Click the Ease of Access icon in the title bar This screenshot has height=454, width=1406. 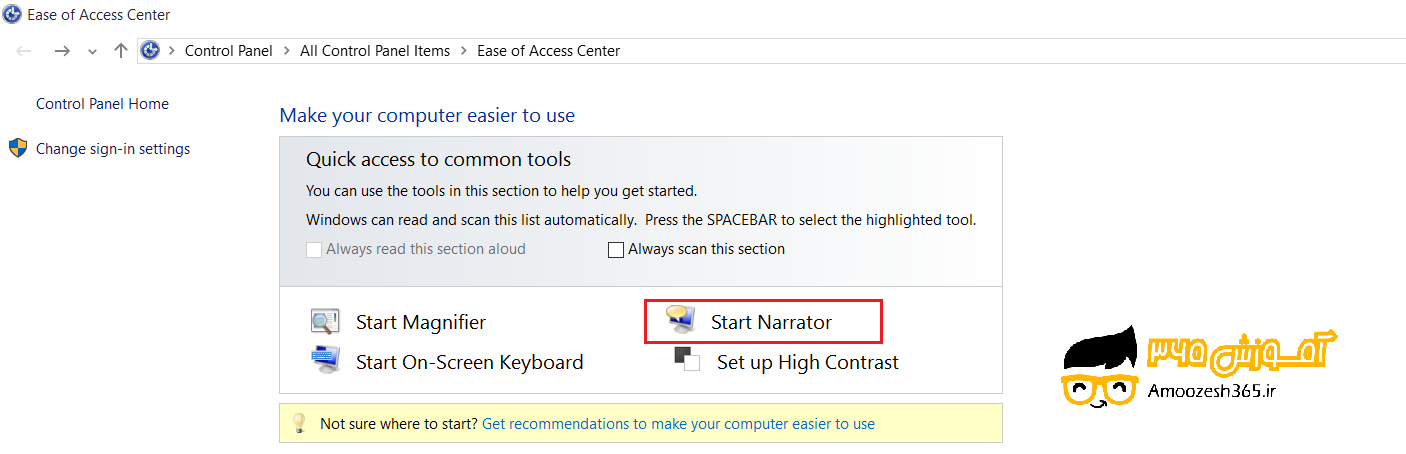(x=13, y=15)
